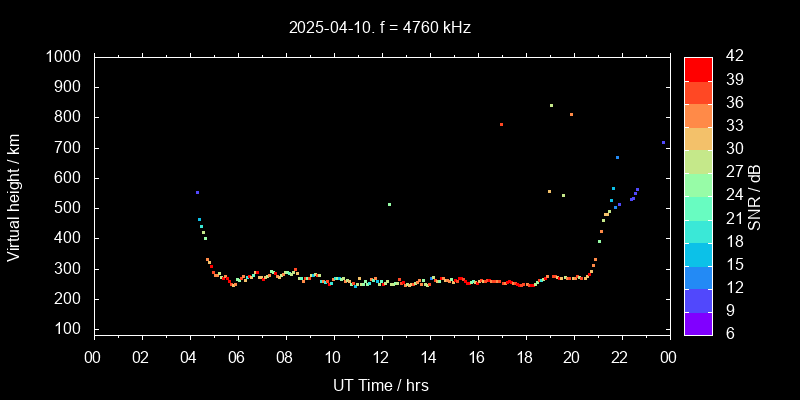Image resolution: width=800 pixels, height=400 pixels.
Task: Select the light green 24–27 dB color band
Action: (x=698, y=184)
